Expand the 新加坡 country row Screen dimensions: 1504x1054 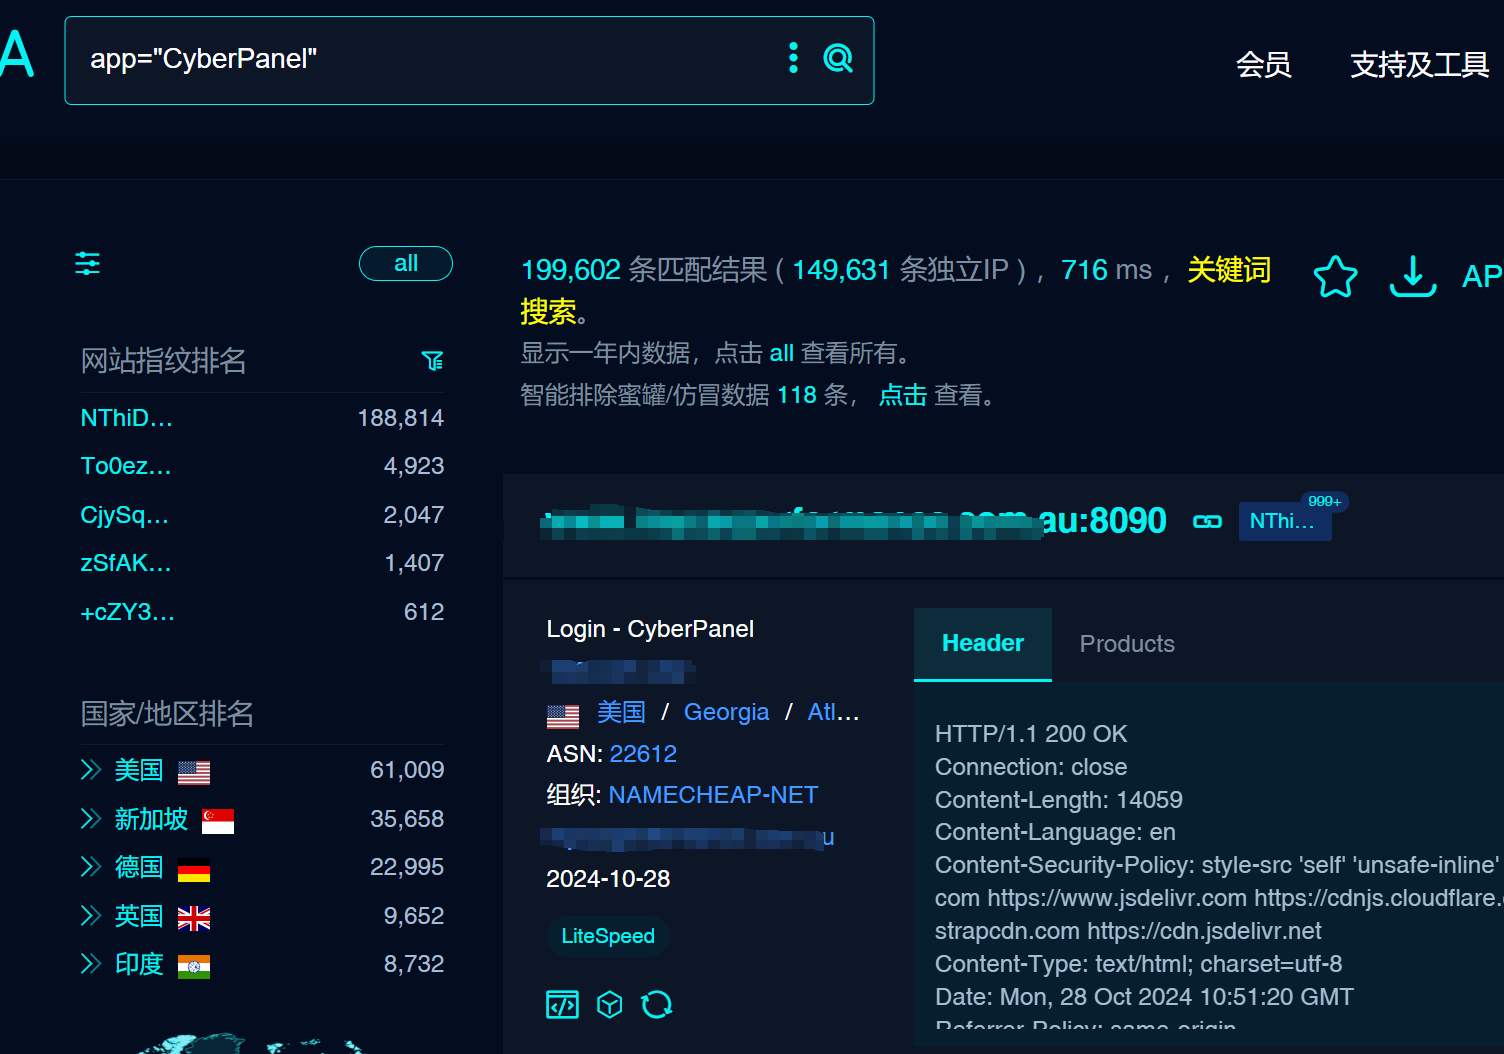(91, 819)
